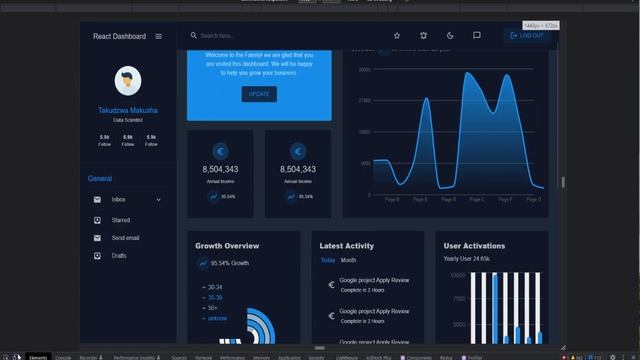Toggle the sidebar hamburger menu icon
This screenshot has height=360, width=640.
[158, 36]
